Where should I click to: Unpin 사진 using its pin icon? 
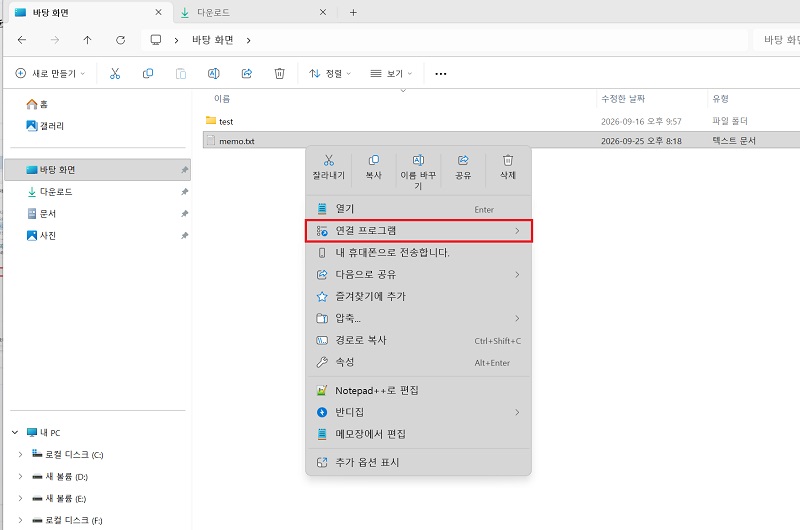pos(184,236)
